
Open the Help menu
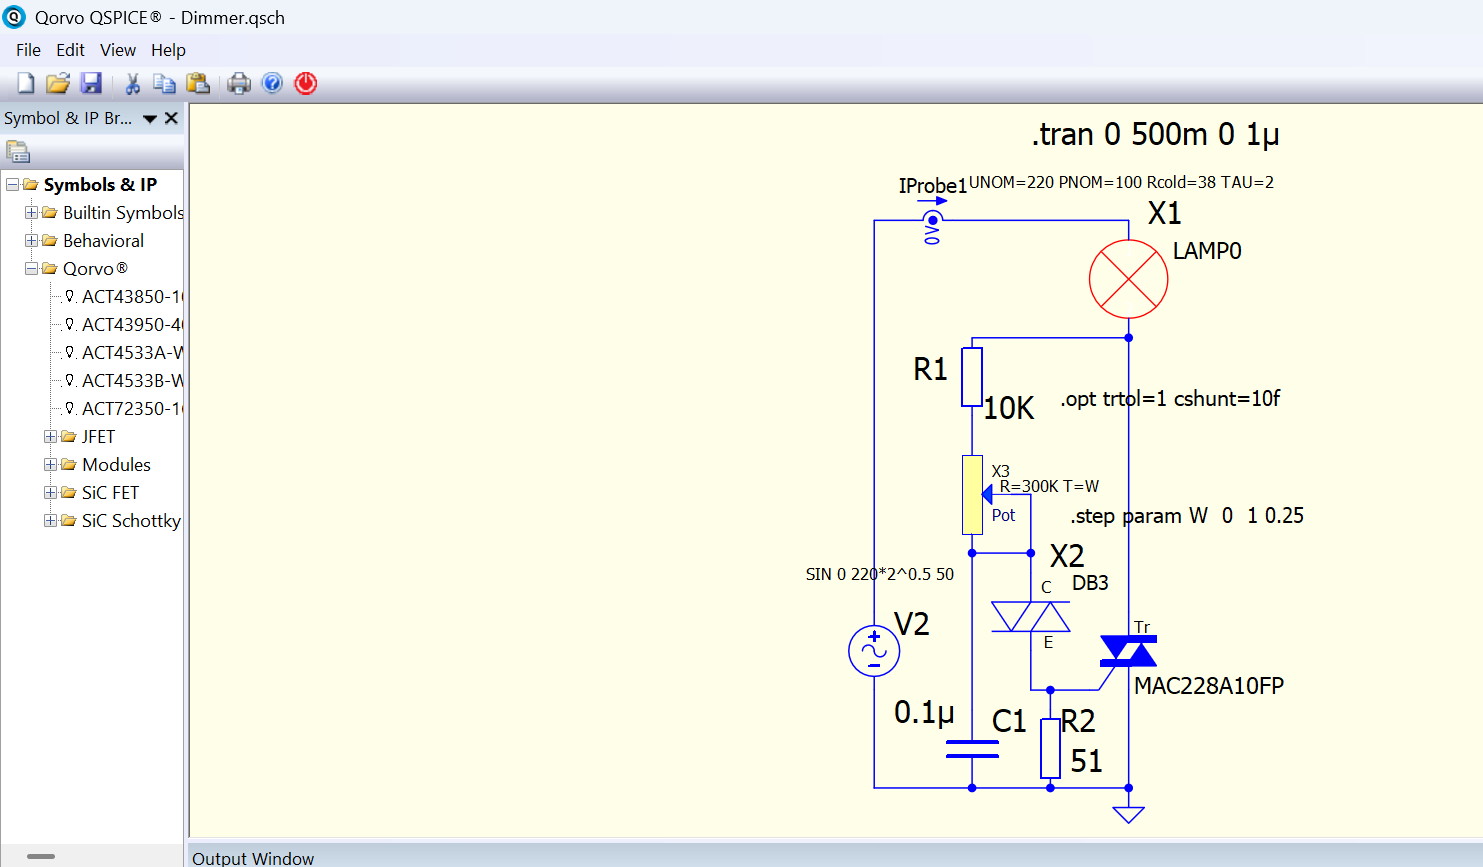click(x=168, y=50)
